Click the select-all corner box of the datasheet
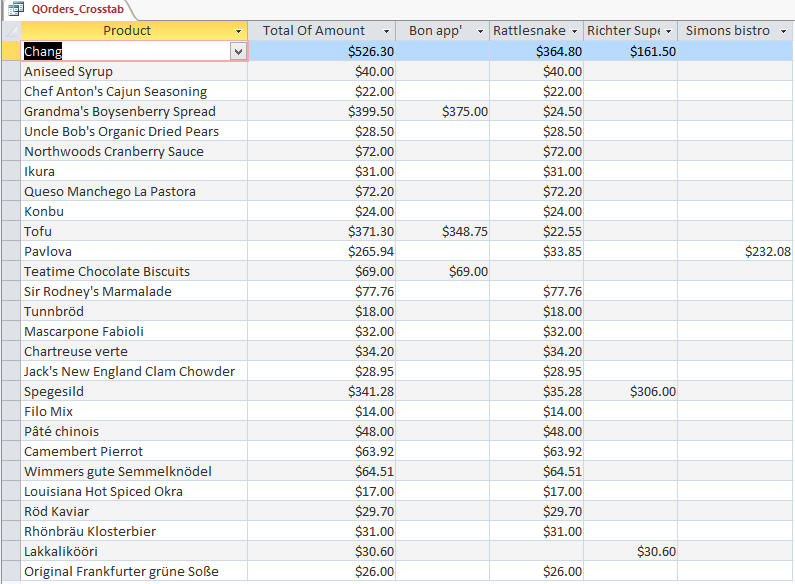Image resolution: width=795 pixels, height=584 pixels. click(10, 31)
